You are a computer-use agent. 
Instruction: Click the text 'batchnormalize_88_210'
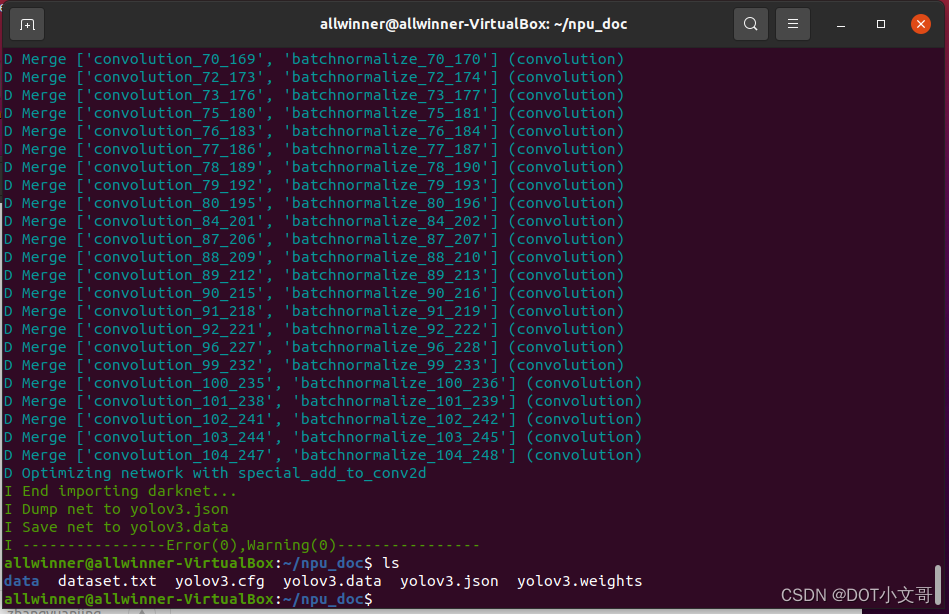(386, 257)
